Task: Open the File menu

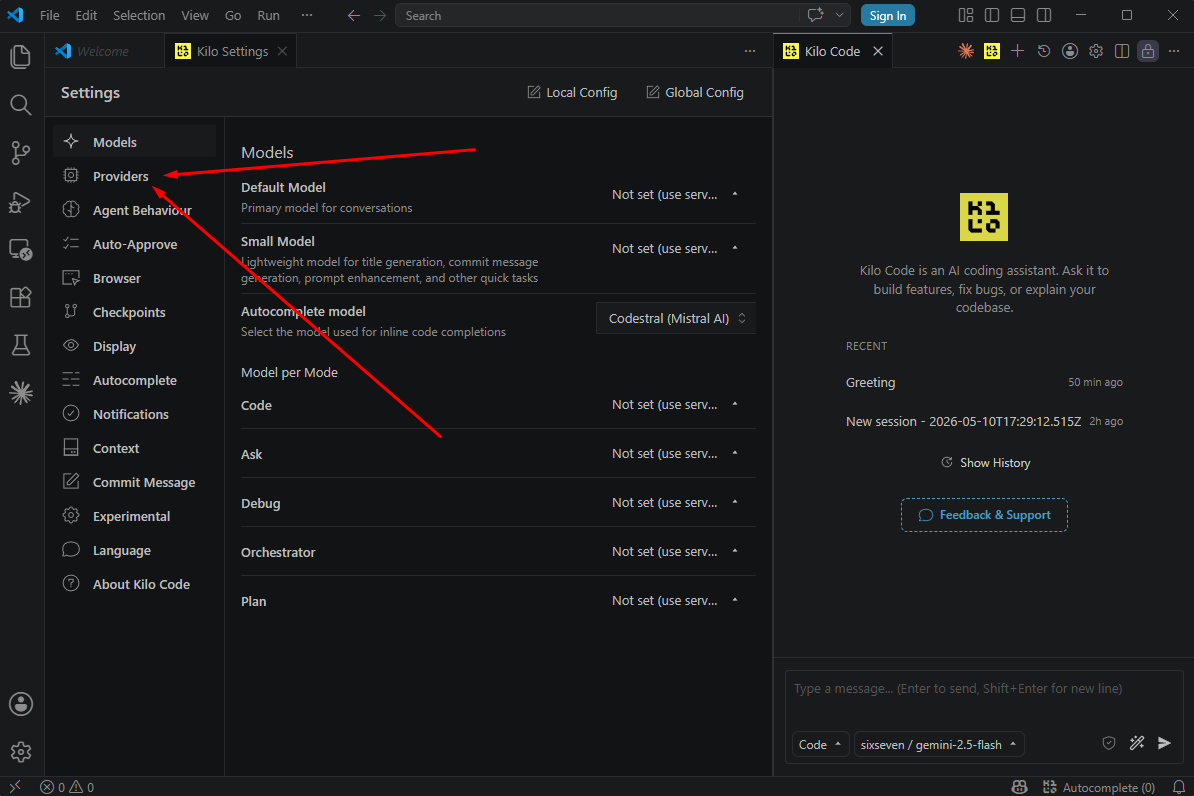Action: pyautogui.click(x=49, y=15)
